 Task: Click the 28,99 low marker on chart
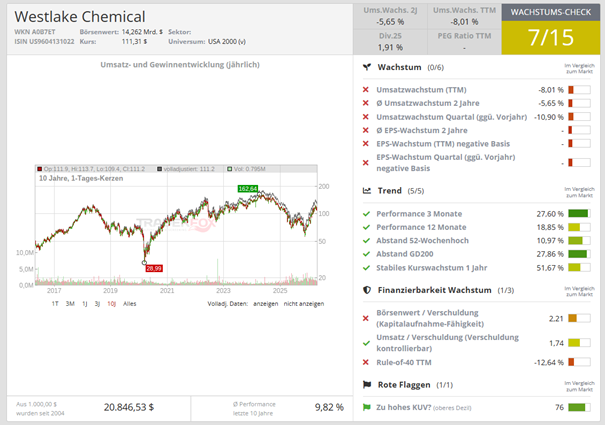coord(154,268)
